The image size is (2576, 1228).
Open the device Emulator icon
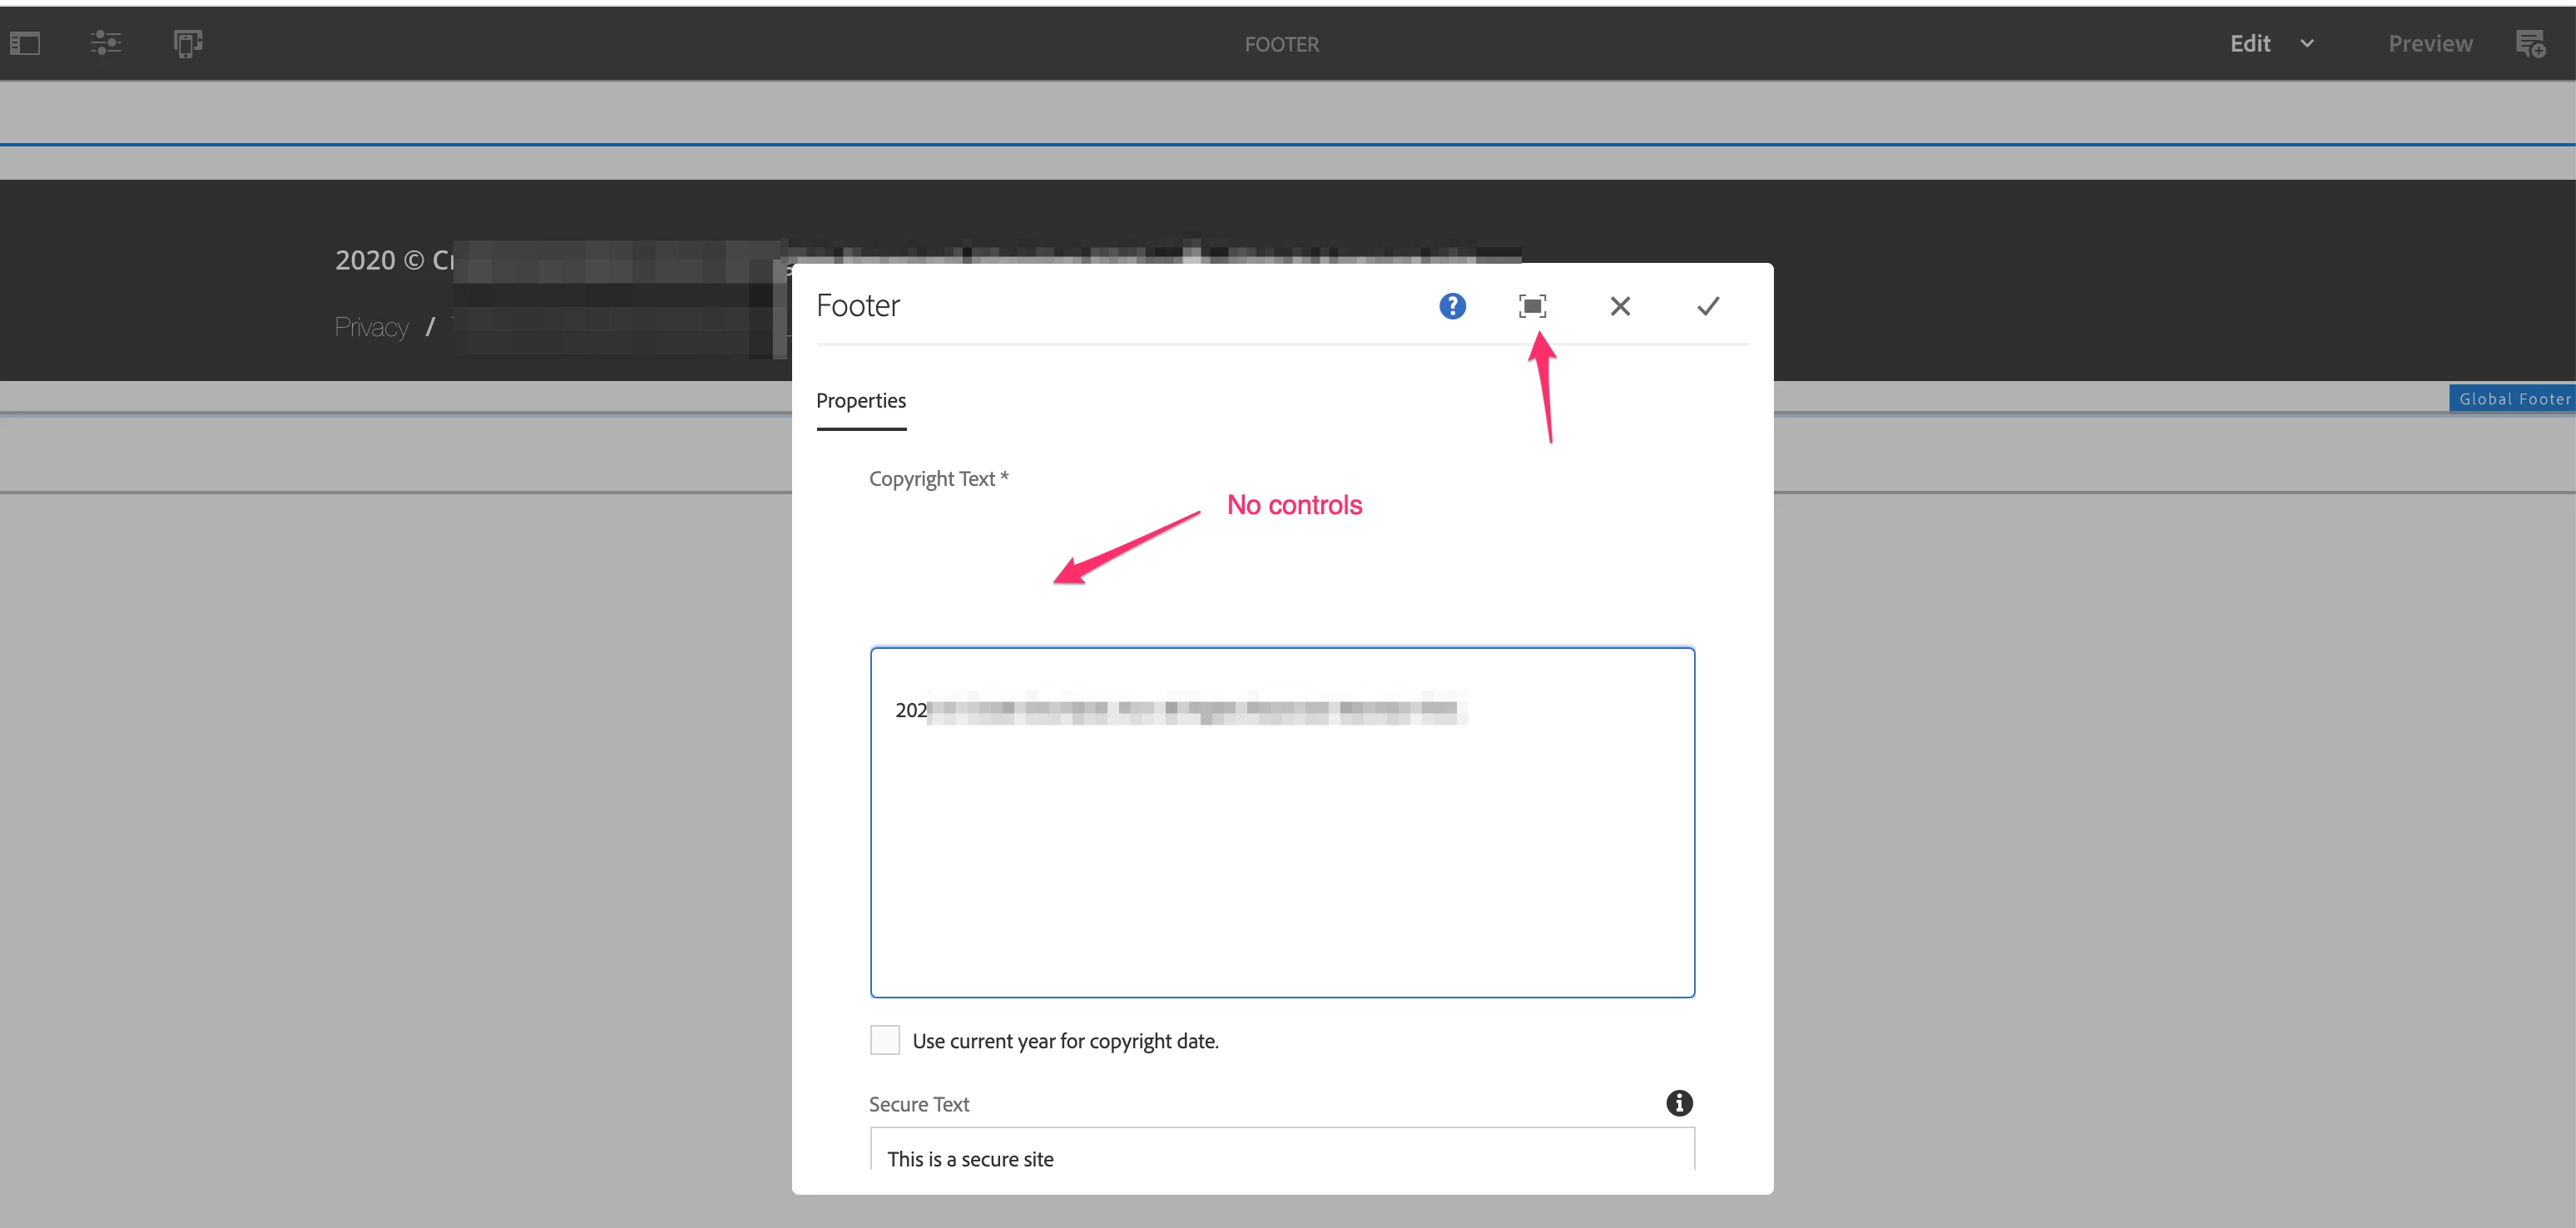(x=188, y=44)
